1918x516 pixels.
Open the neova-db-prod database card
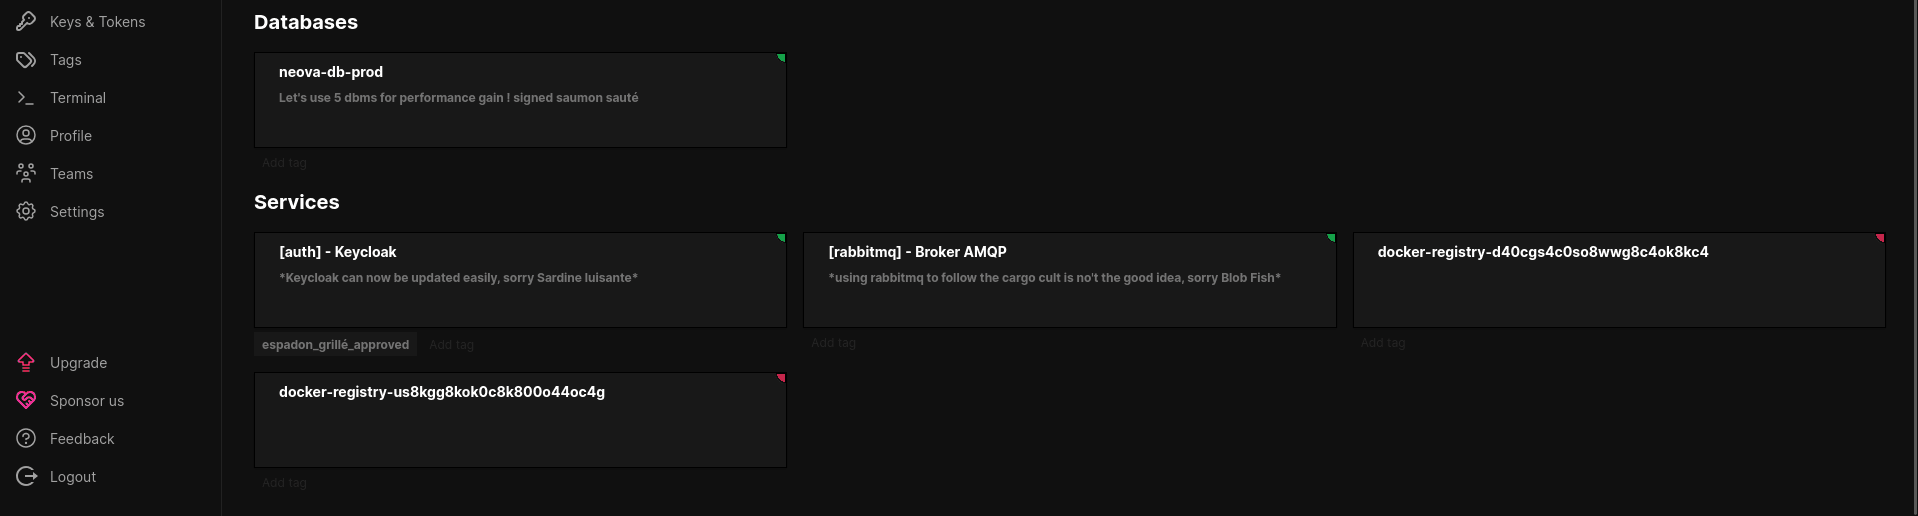pyautogui.click(x=520, y=100)
